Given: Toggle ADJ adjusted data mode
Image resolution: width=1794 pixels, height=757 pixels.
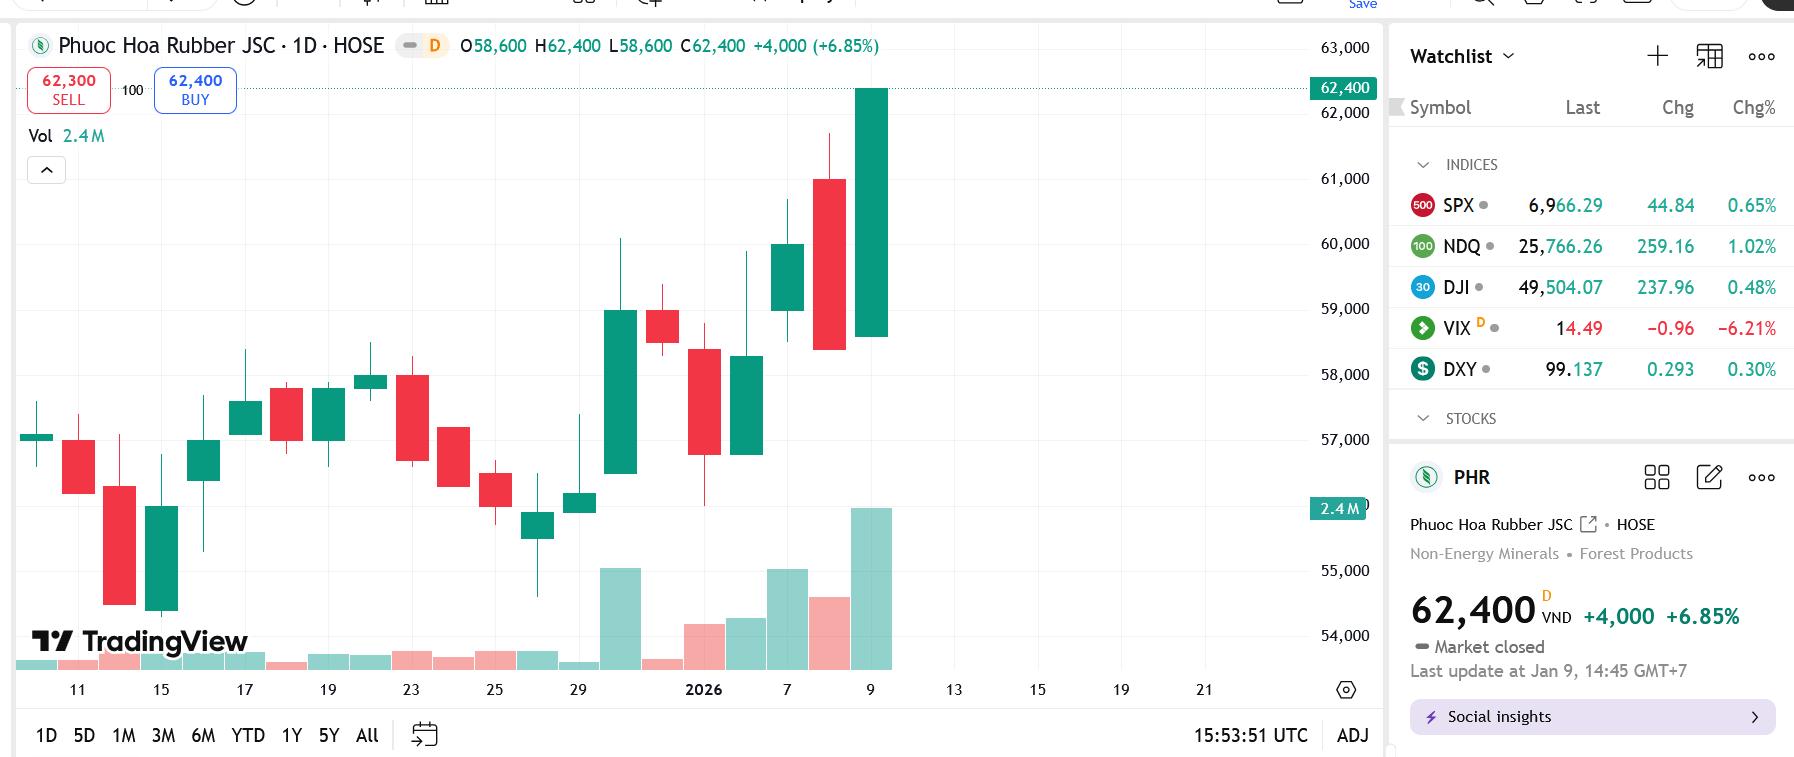Looking at the screenshot, I should click(x=1352, y=735).
